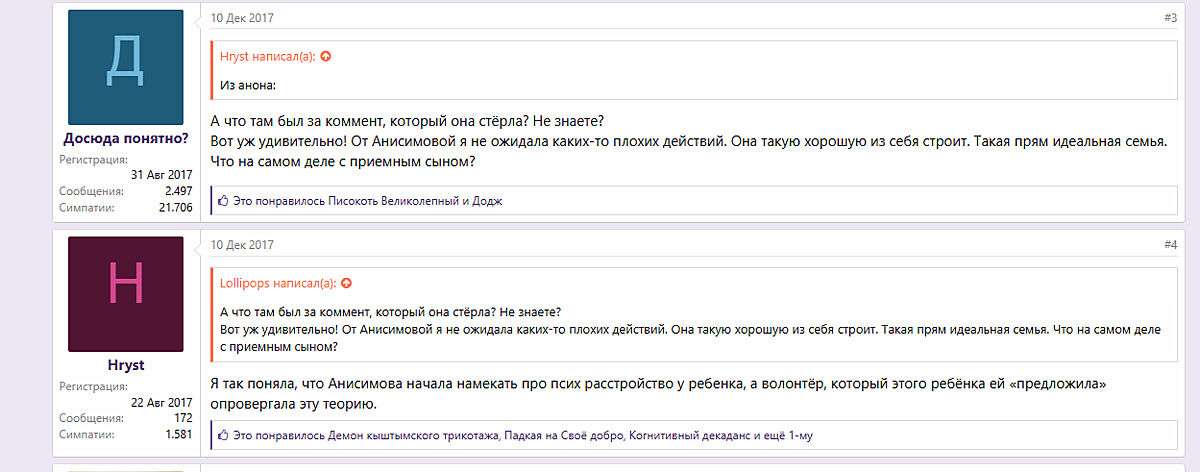Open username link Досюда понятно?
The height and width of the screenshot is (472, 1200).
(x=125, y=139)
